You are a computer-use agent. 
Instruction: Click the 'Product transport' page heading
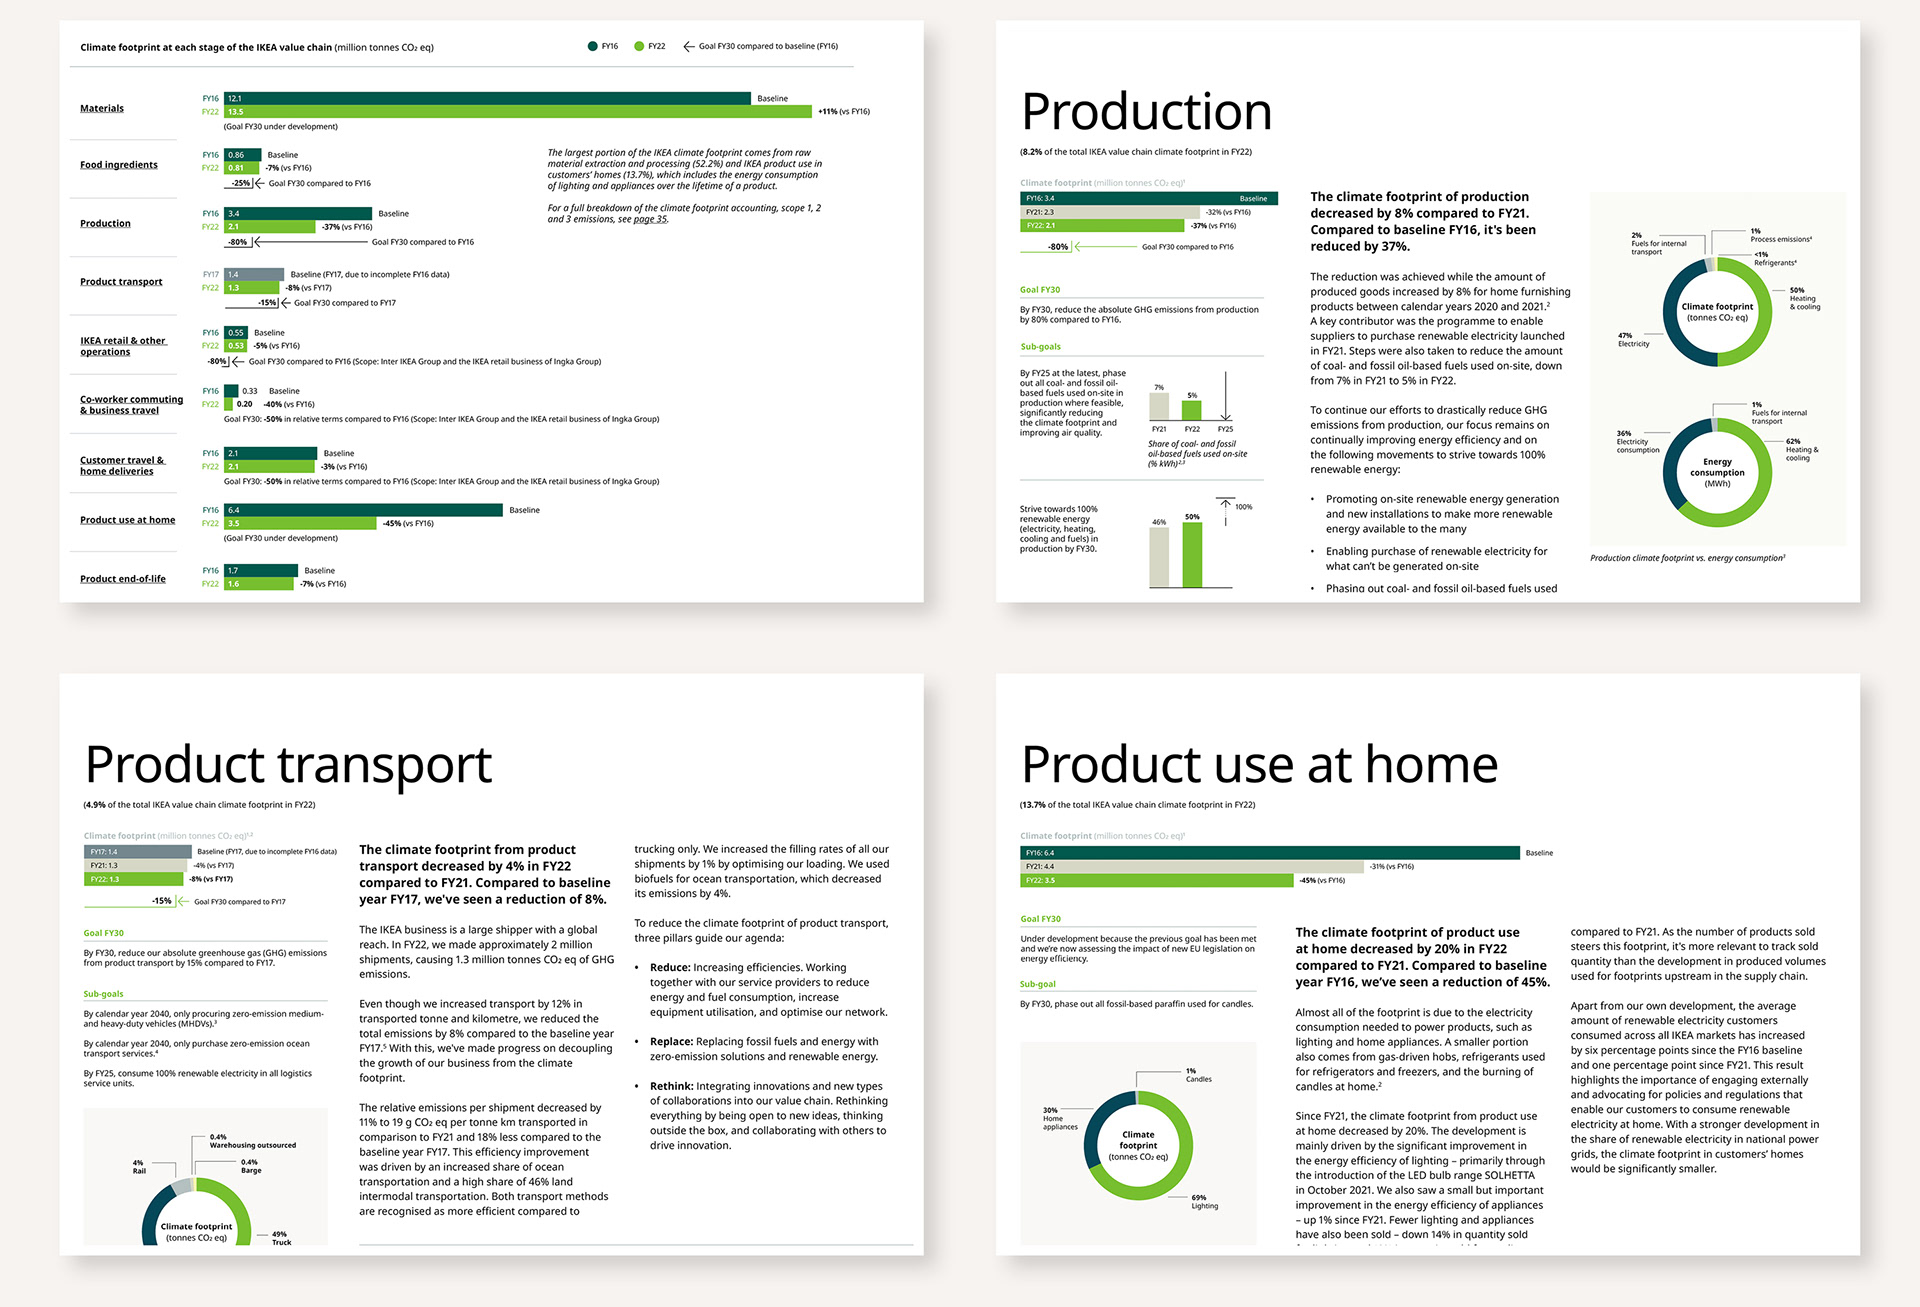click(x=289, y=765)
